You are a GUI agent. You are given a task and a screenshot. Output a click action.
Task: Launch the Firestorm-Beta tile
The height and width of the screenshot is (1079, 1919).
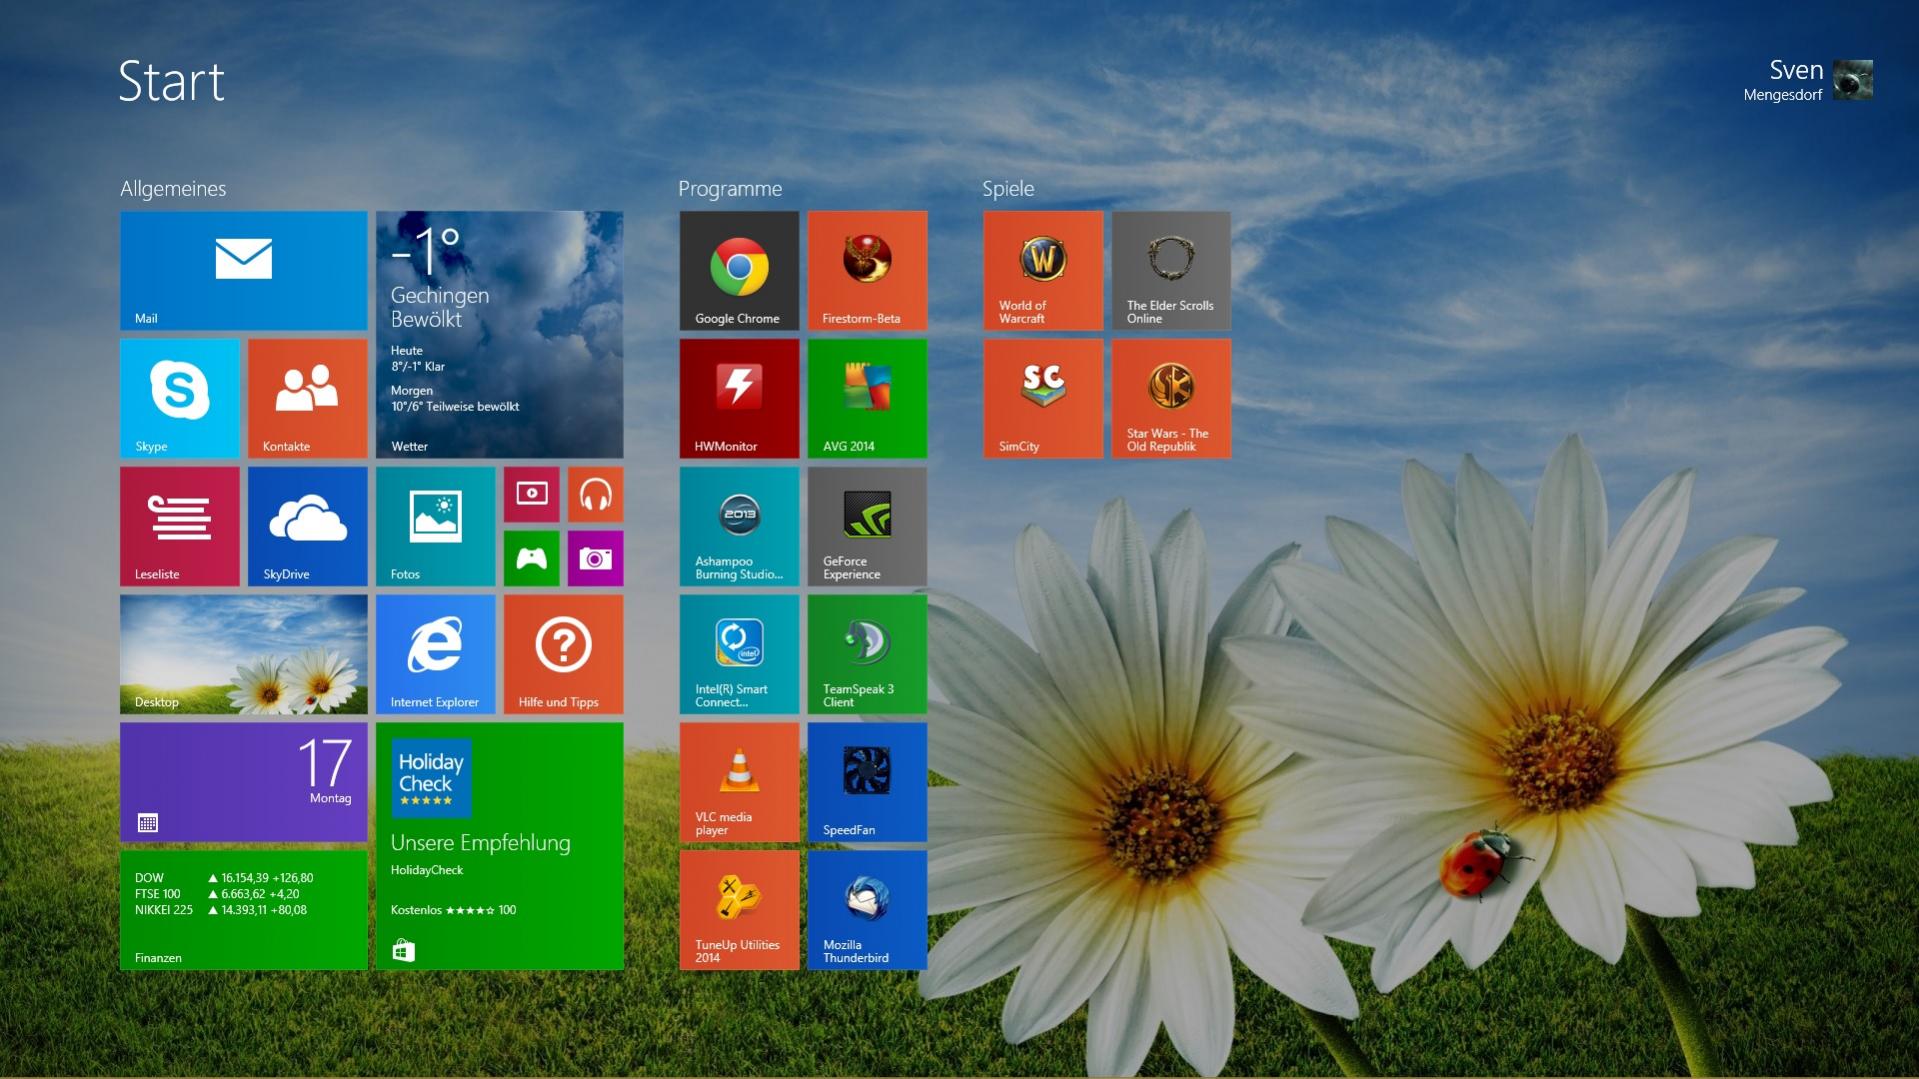pyautogui.click(x=867, y=270)
